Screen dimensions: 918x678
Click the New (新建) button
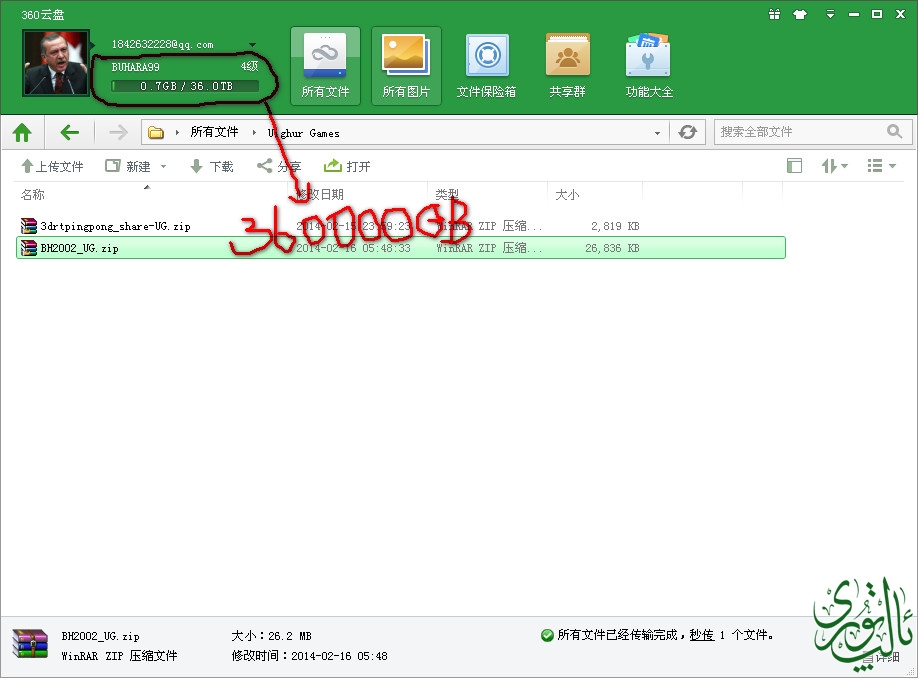129,166
